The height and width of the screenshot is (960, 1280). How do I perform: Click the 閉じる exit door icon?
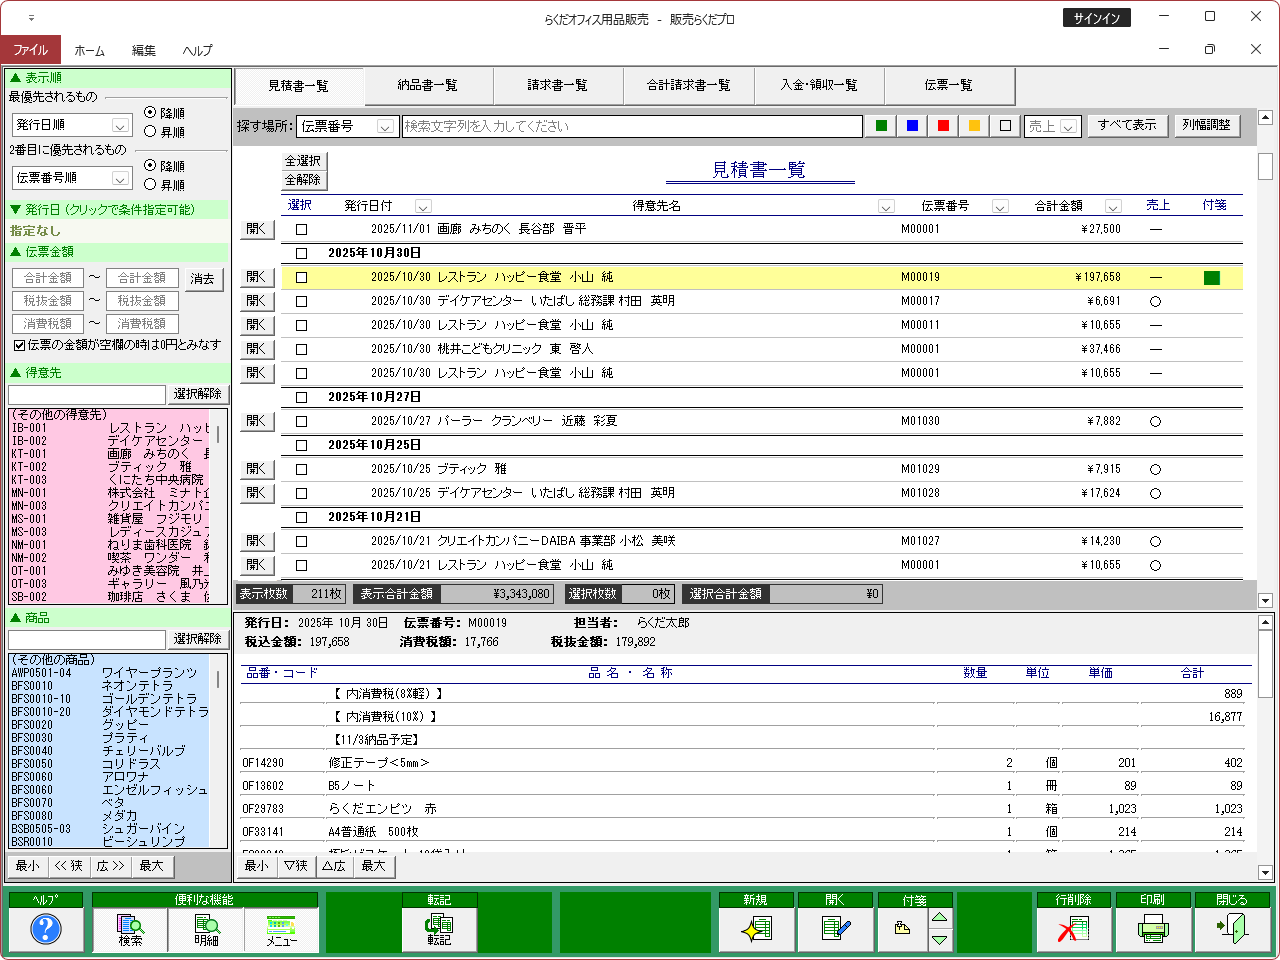pos(1232,930)
